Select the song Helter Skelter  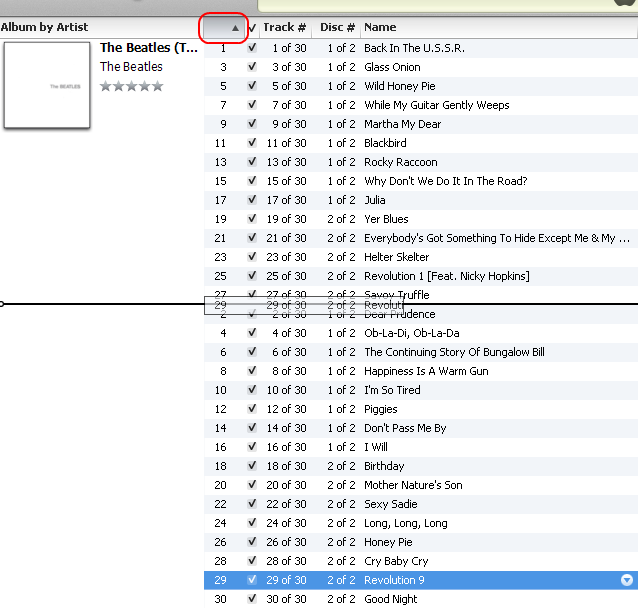[396, 257]
